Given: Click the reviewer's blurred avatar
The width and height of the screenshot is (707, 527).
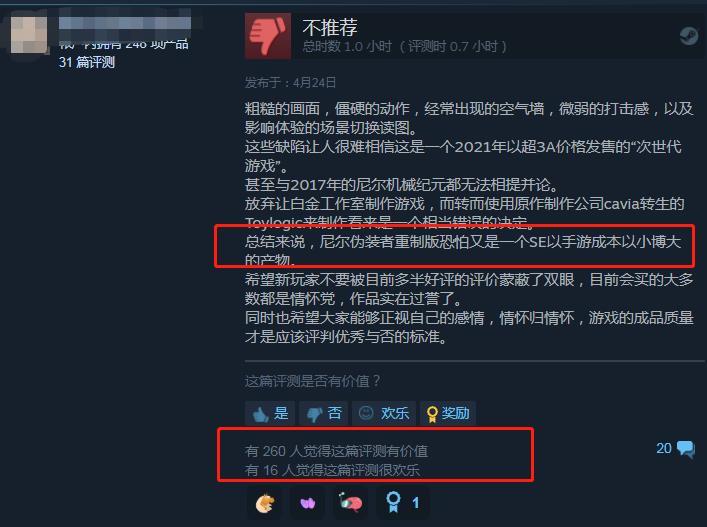Looking at the screenshot, I should [x=29, y=34].
